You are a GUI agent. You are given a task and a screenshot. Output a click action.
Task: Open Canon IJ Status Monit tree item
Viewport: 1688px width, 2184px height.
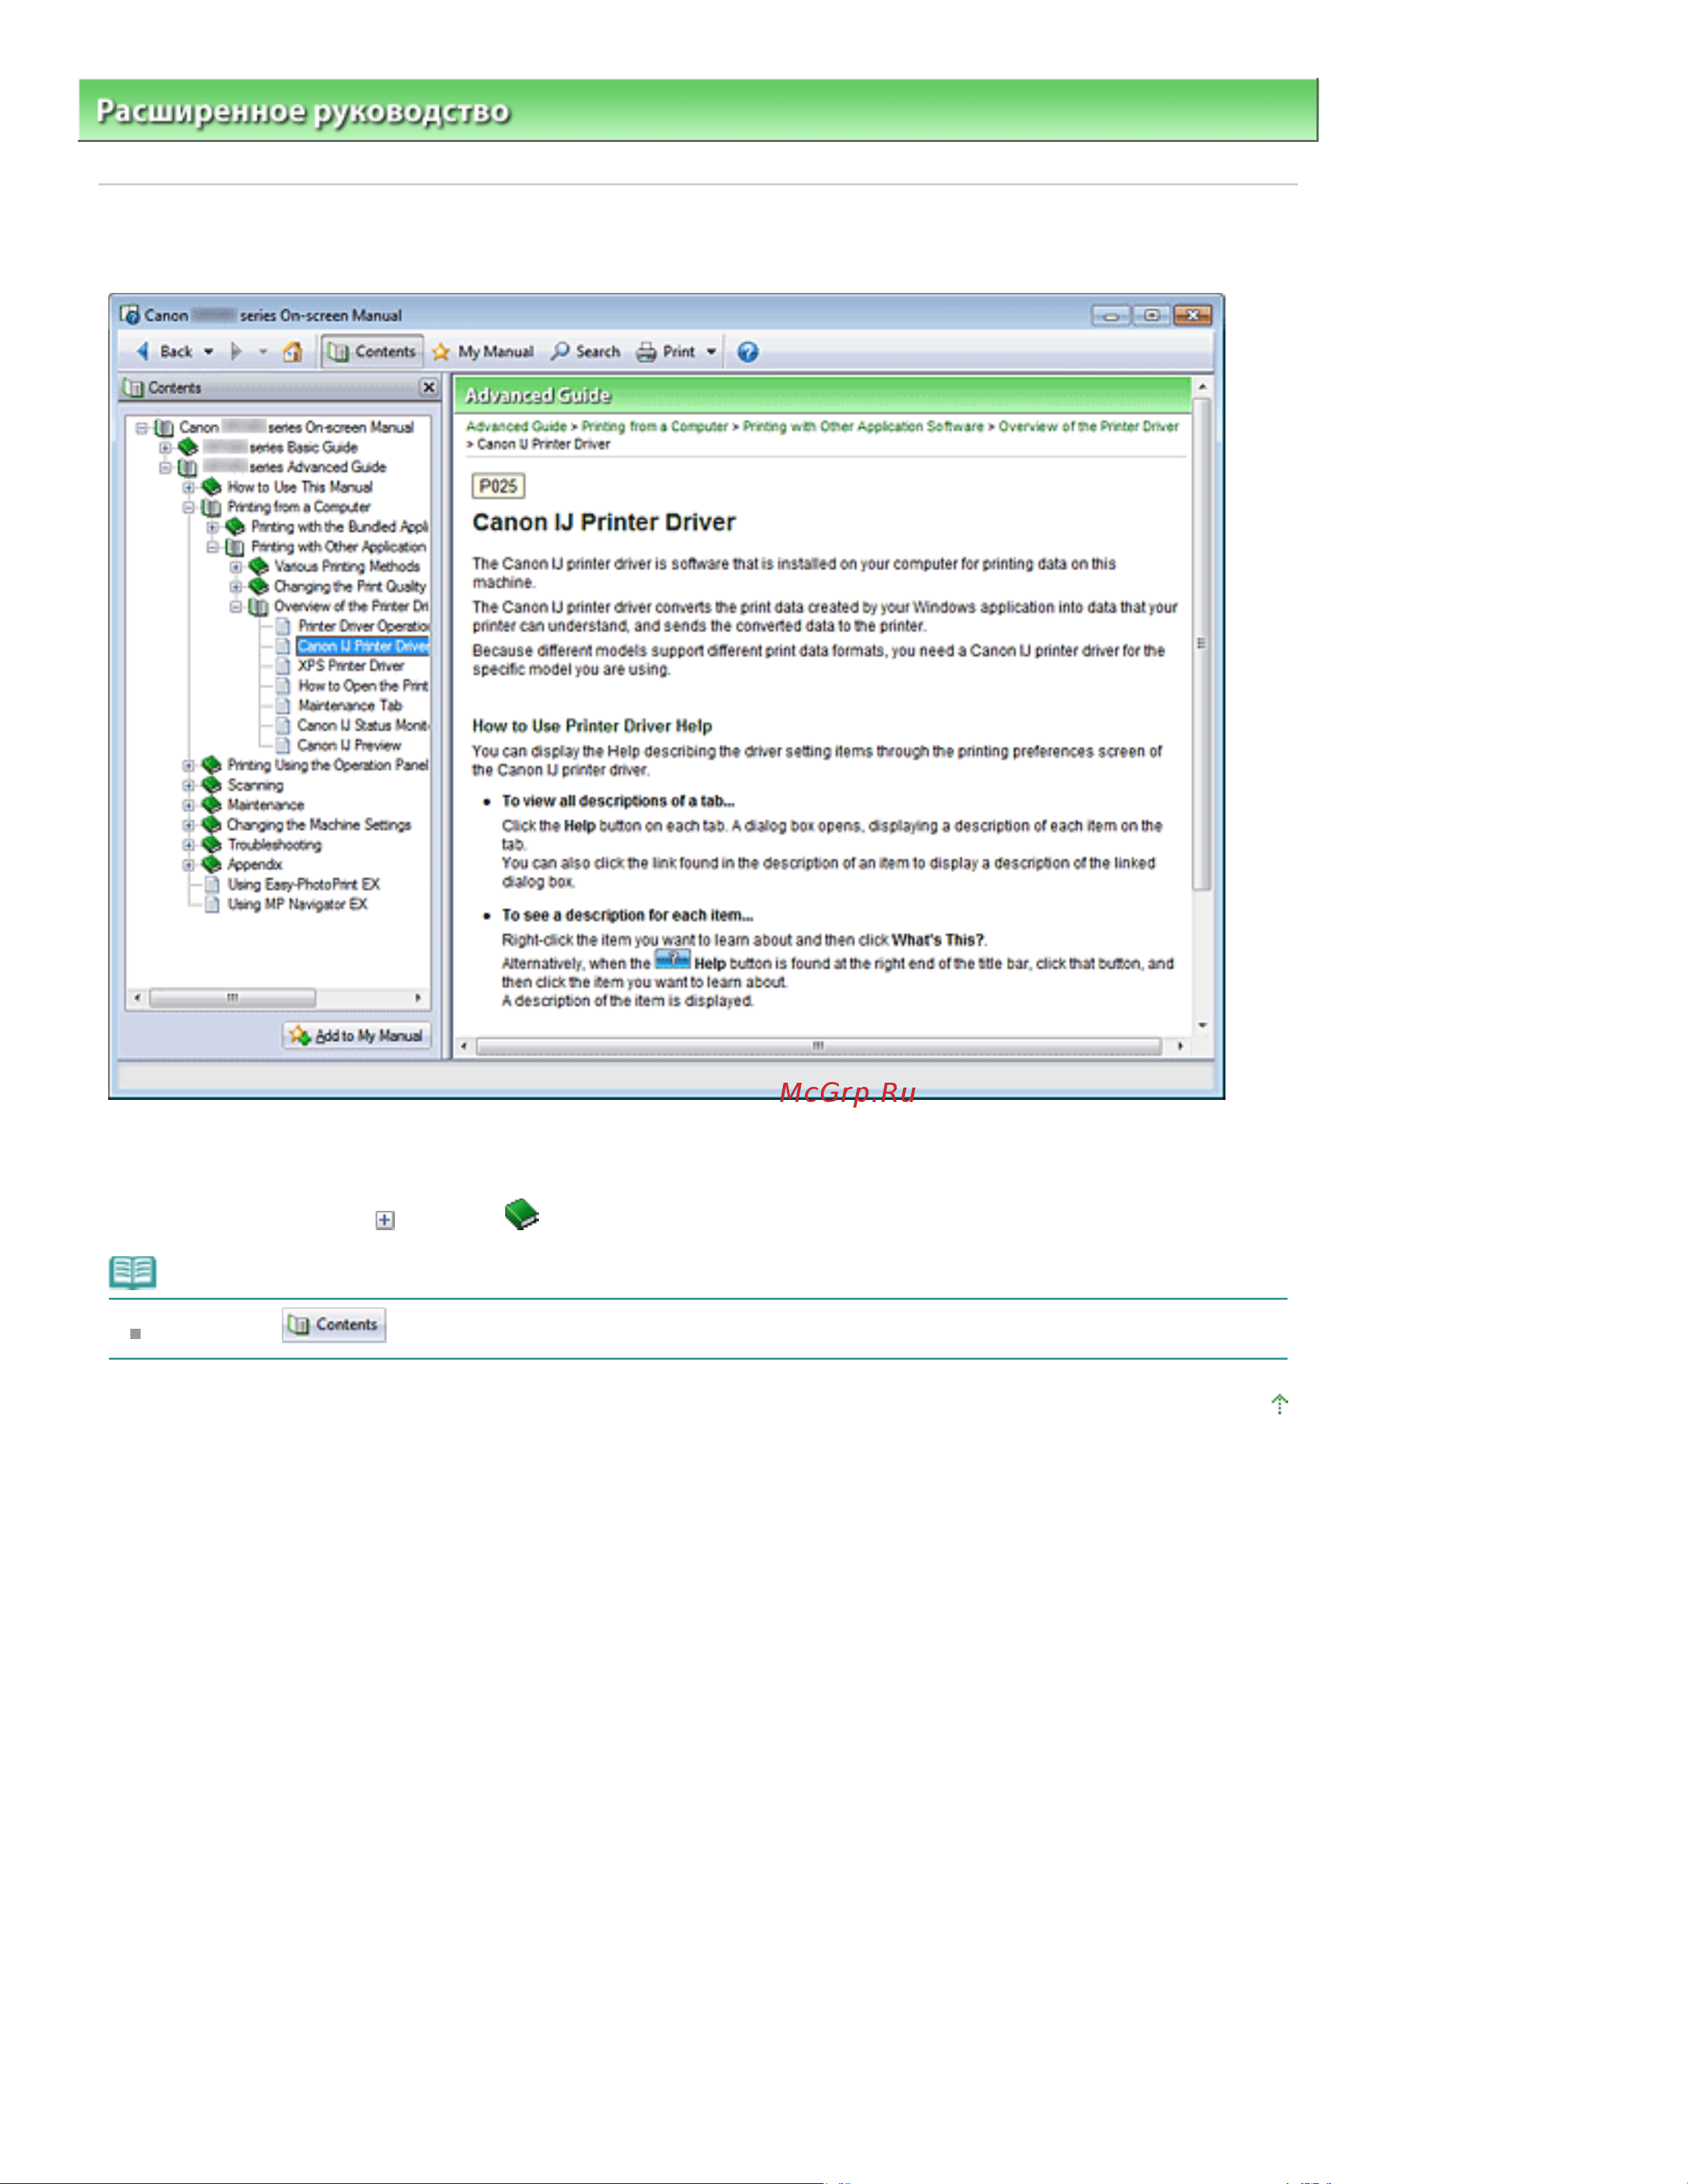(363, 726)
